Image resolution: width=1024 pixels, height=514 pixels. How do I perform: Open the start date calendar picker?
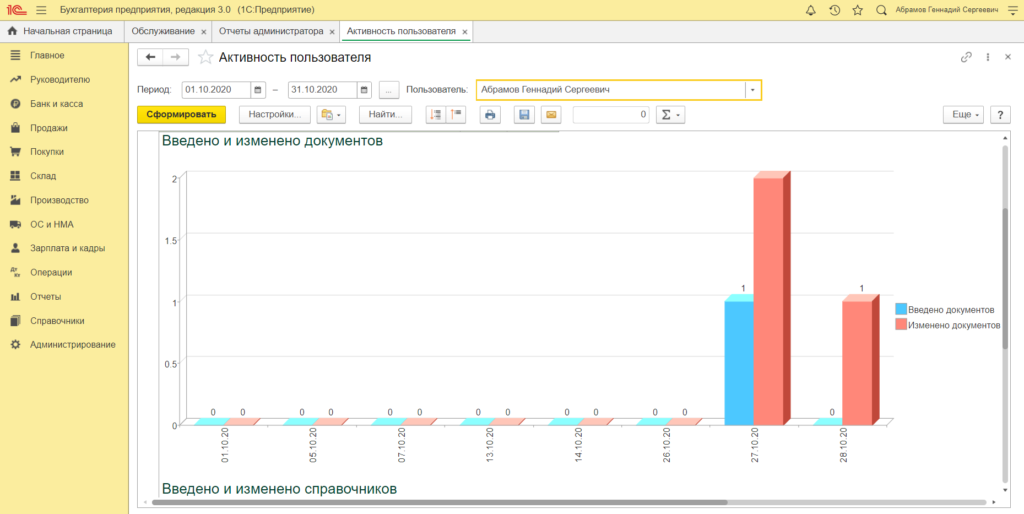pos(258,90)
